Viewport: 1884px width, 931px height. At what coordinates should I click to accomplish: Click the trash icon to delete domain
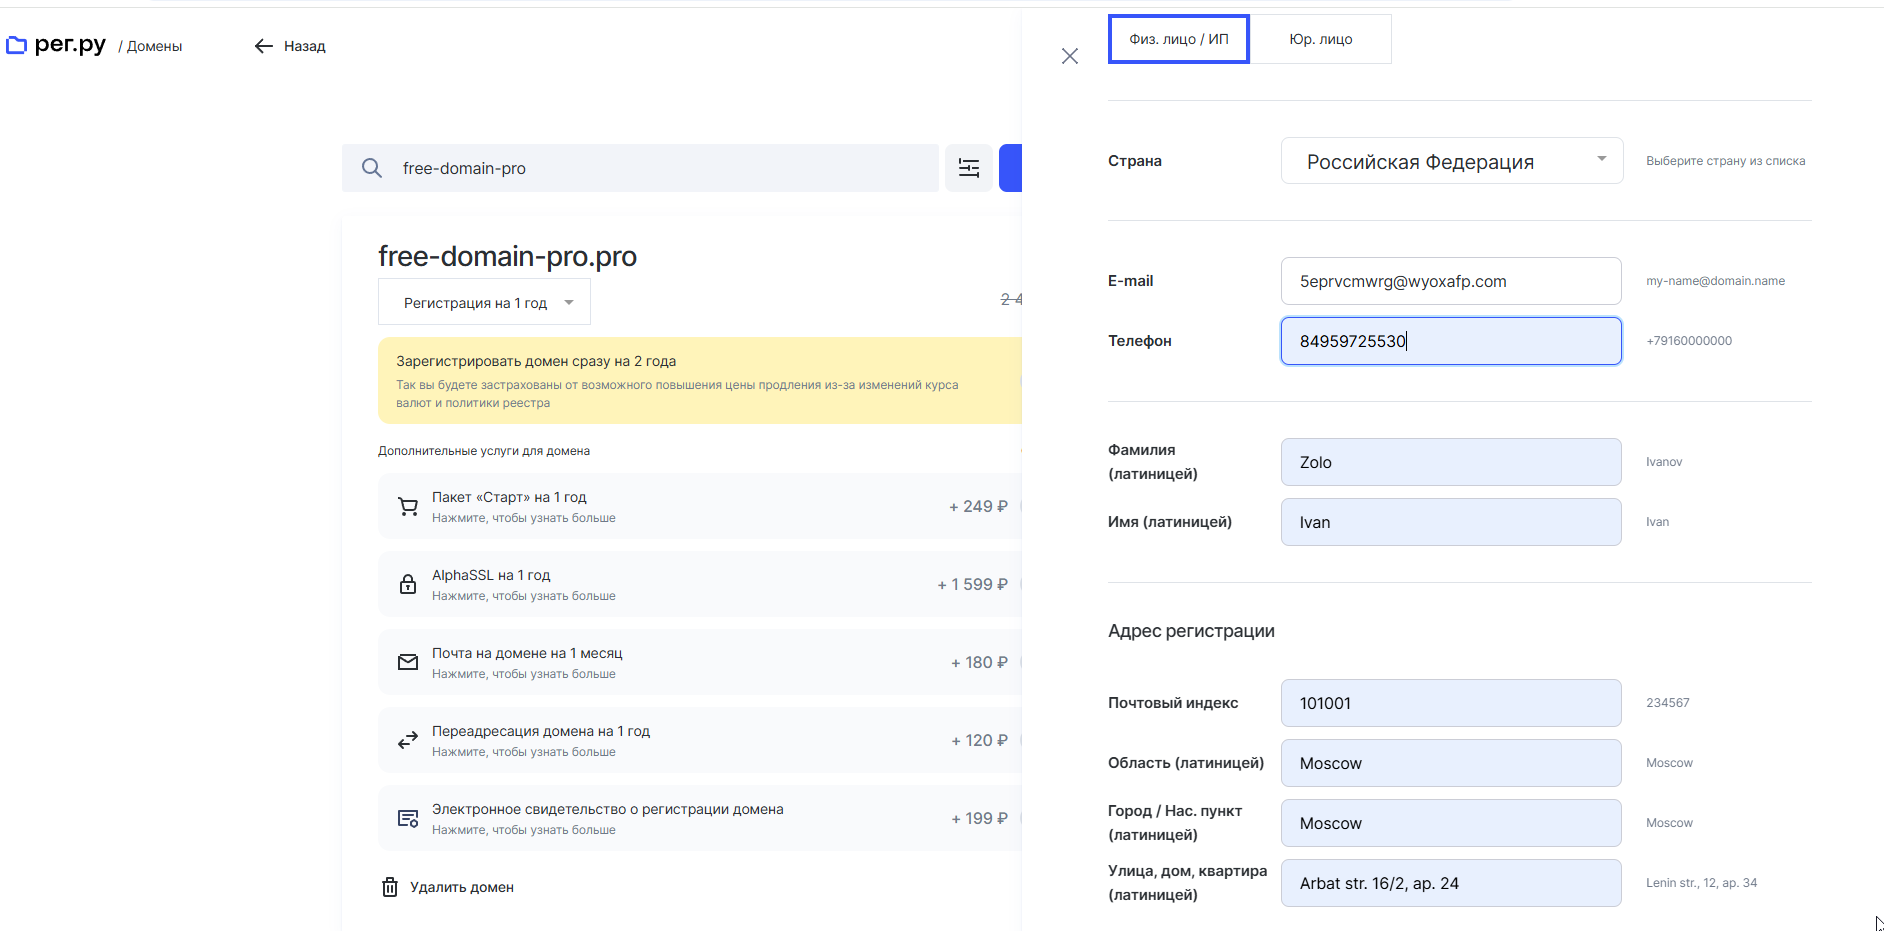[x=390, y=887]
